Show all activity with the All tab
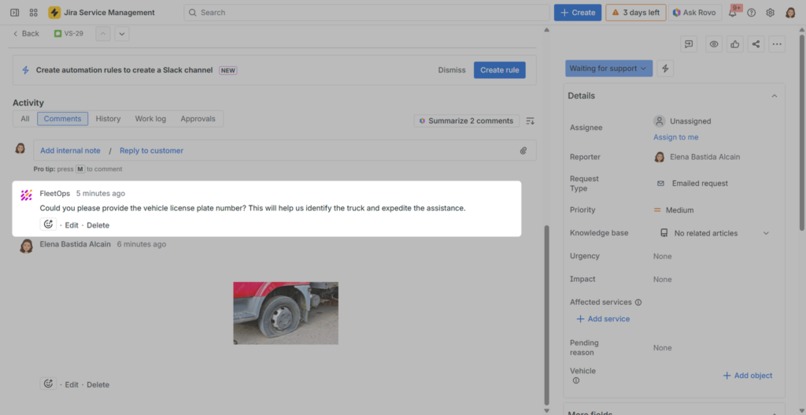The width and height of the screenshot is (806, 415). (x=25, y=119)
